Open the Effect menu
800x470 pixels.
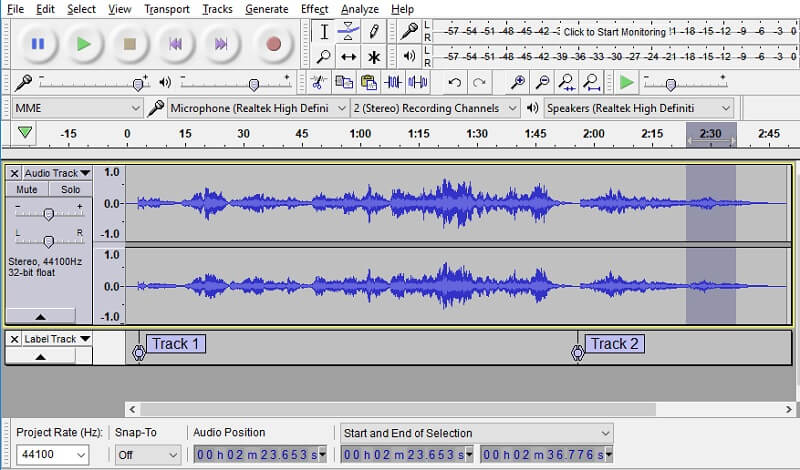click(x=314, y=9)
